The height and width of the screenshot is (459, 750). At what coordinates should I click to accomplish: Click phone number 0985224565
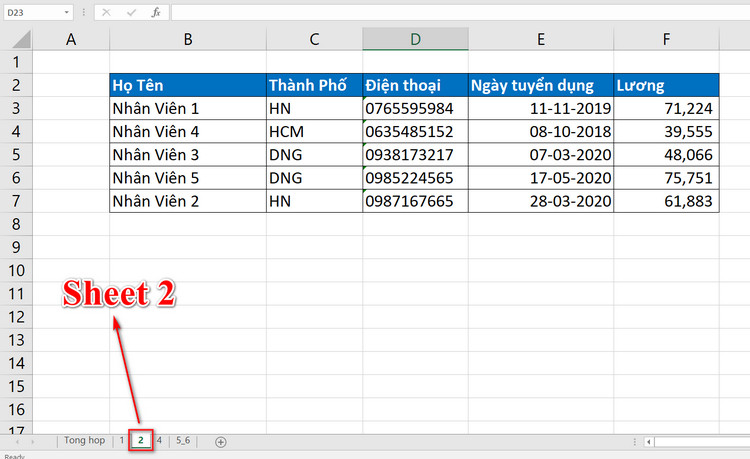[x=415, y=178]
